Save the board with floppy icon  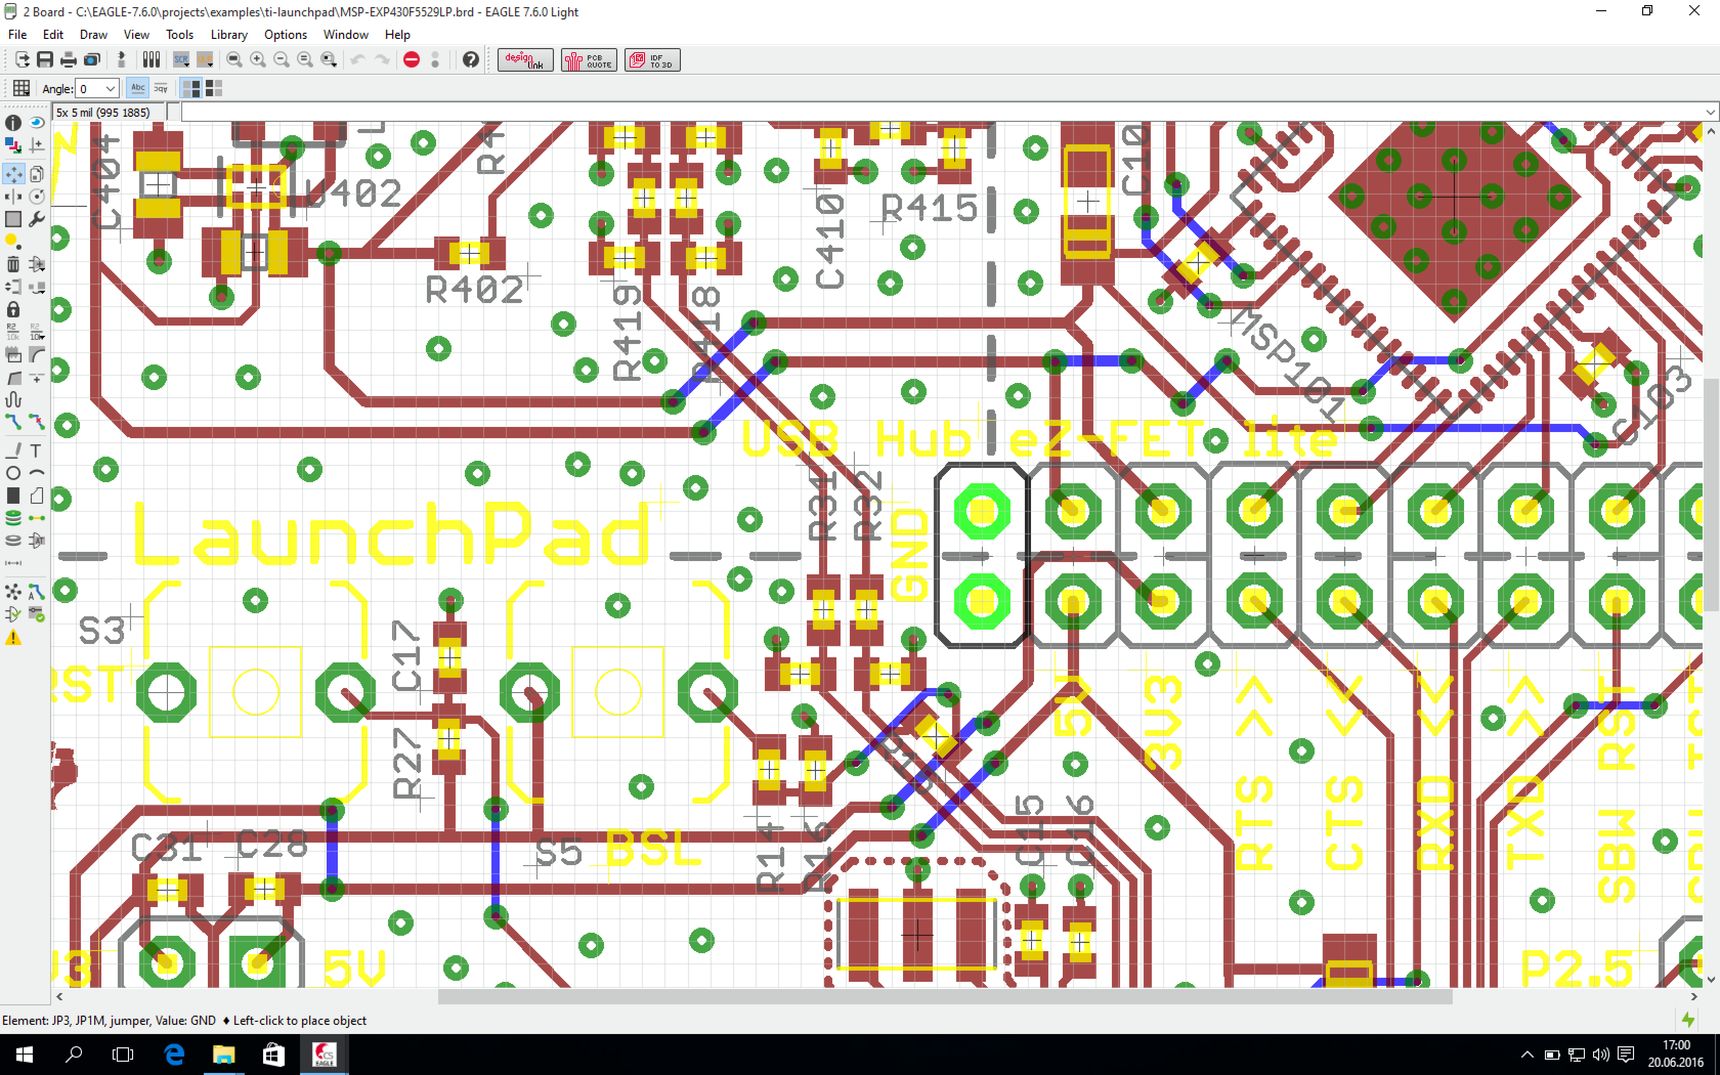(45, 60)
